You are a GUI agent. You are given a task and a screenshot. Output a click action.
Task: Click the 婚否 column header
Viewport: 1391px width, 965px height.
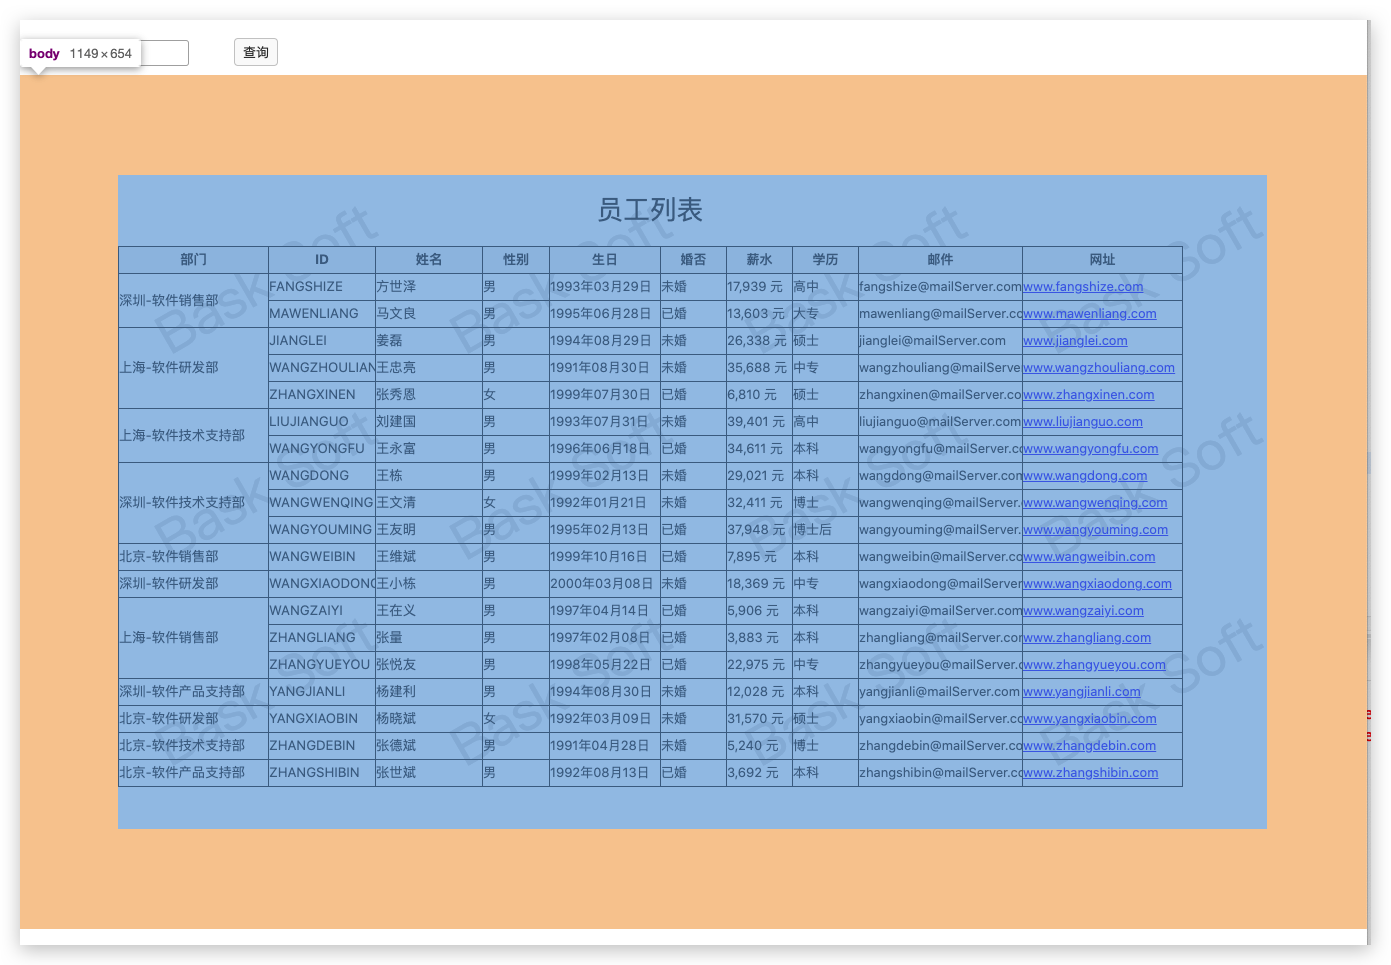(x=693, y=260)
